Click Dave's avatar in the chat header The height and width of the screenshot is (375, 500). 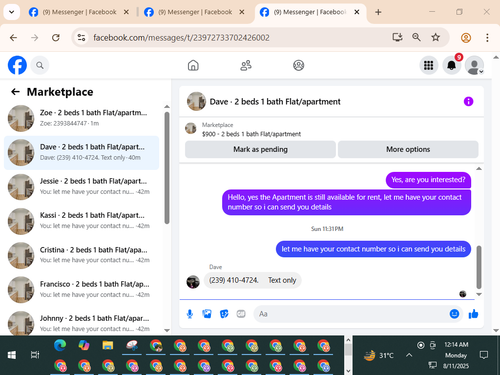point(196,101)
